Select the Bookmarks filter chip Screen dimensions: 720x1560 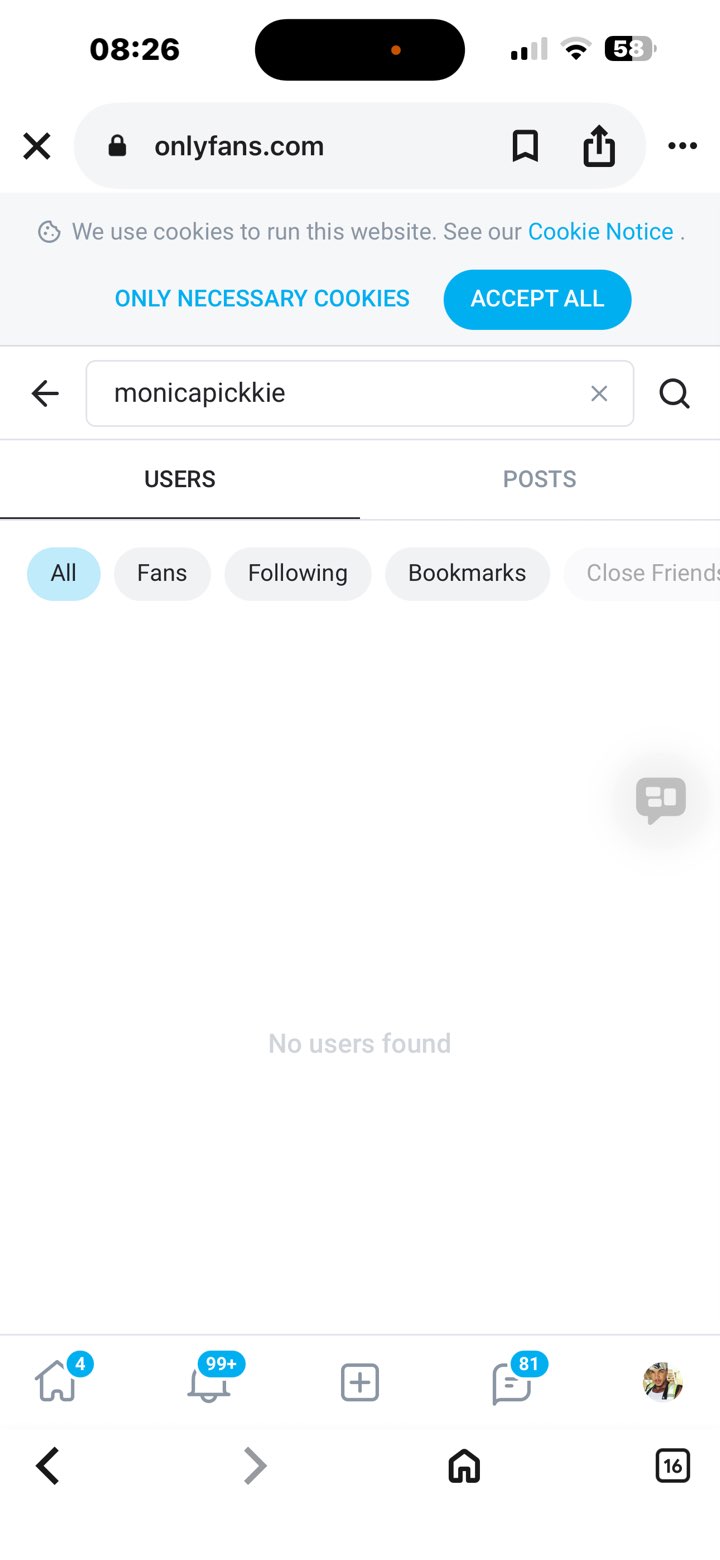[x=467, y=573]
